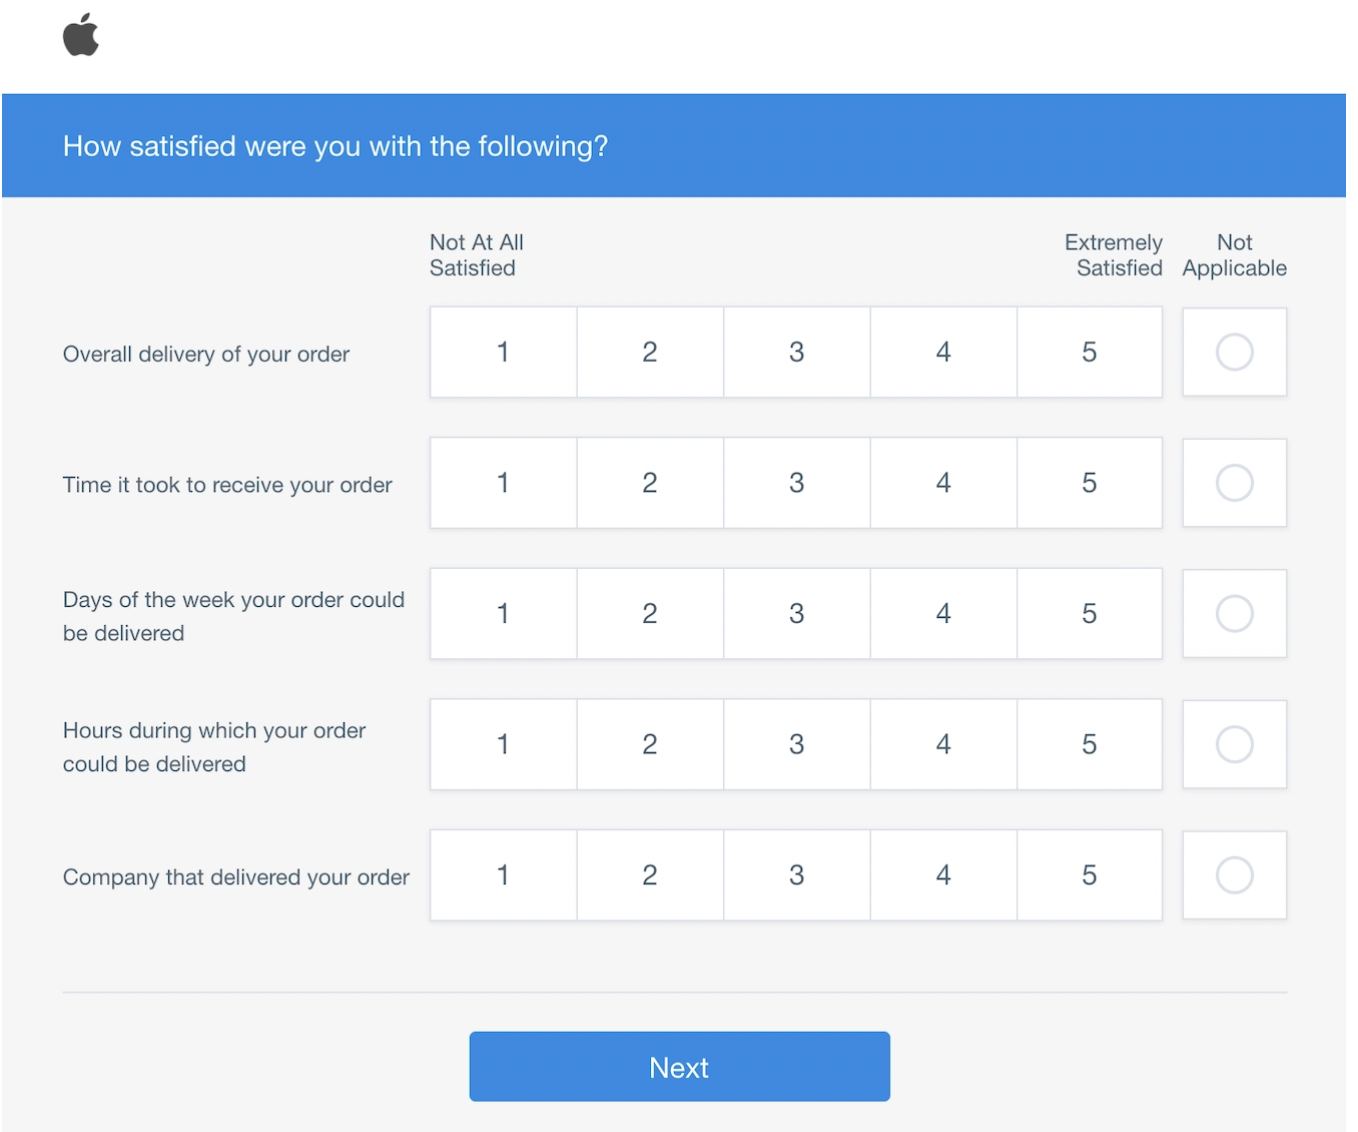
Task: Rate overall delivery of your order 3
Action: (797, 352)
